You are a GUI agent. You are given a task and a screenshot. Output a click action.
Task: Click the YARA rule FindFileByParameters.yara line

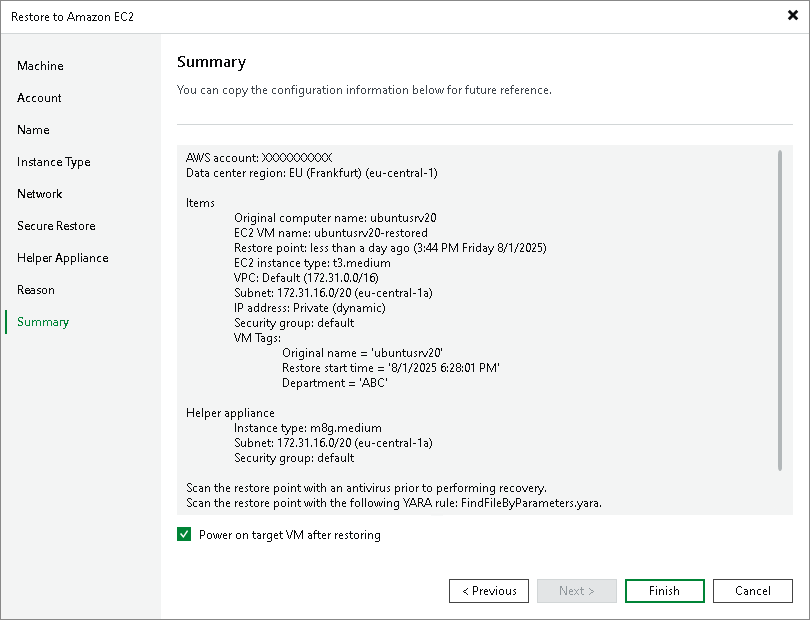click(394, 502)
